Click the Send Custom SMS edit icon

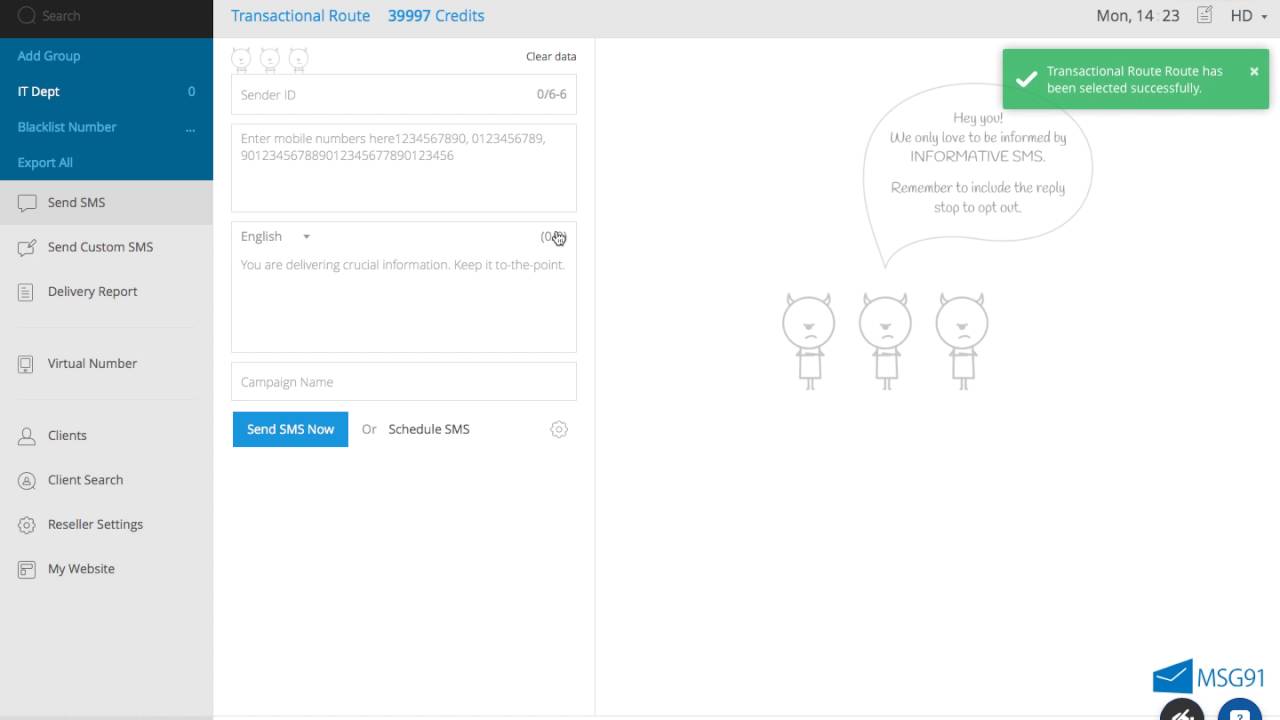pyautogui.click(x=27, y=247)
